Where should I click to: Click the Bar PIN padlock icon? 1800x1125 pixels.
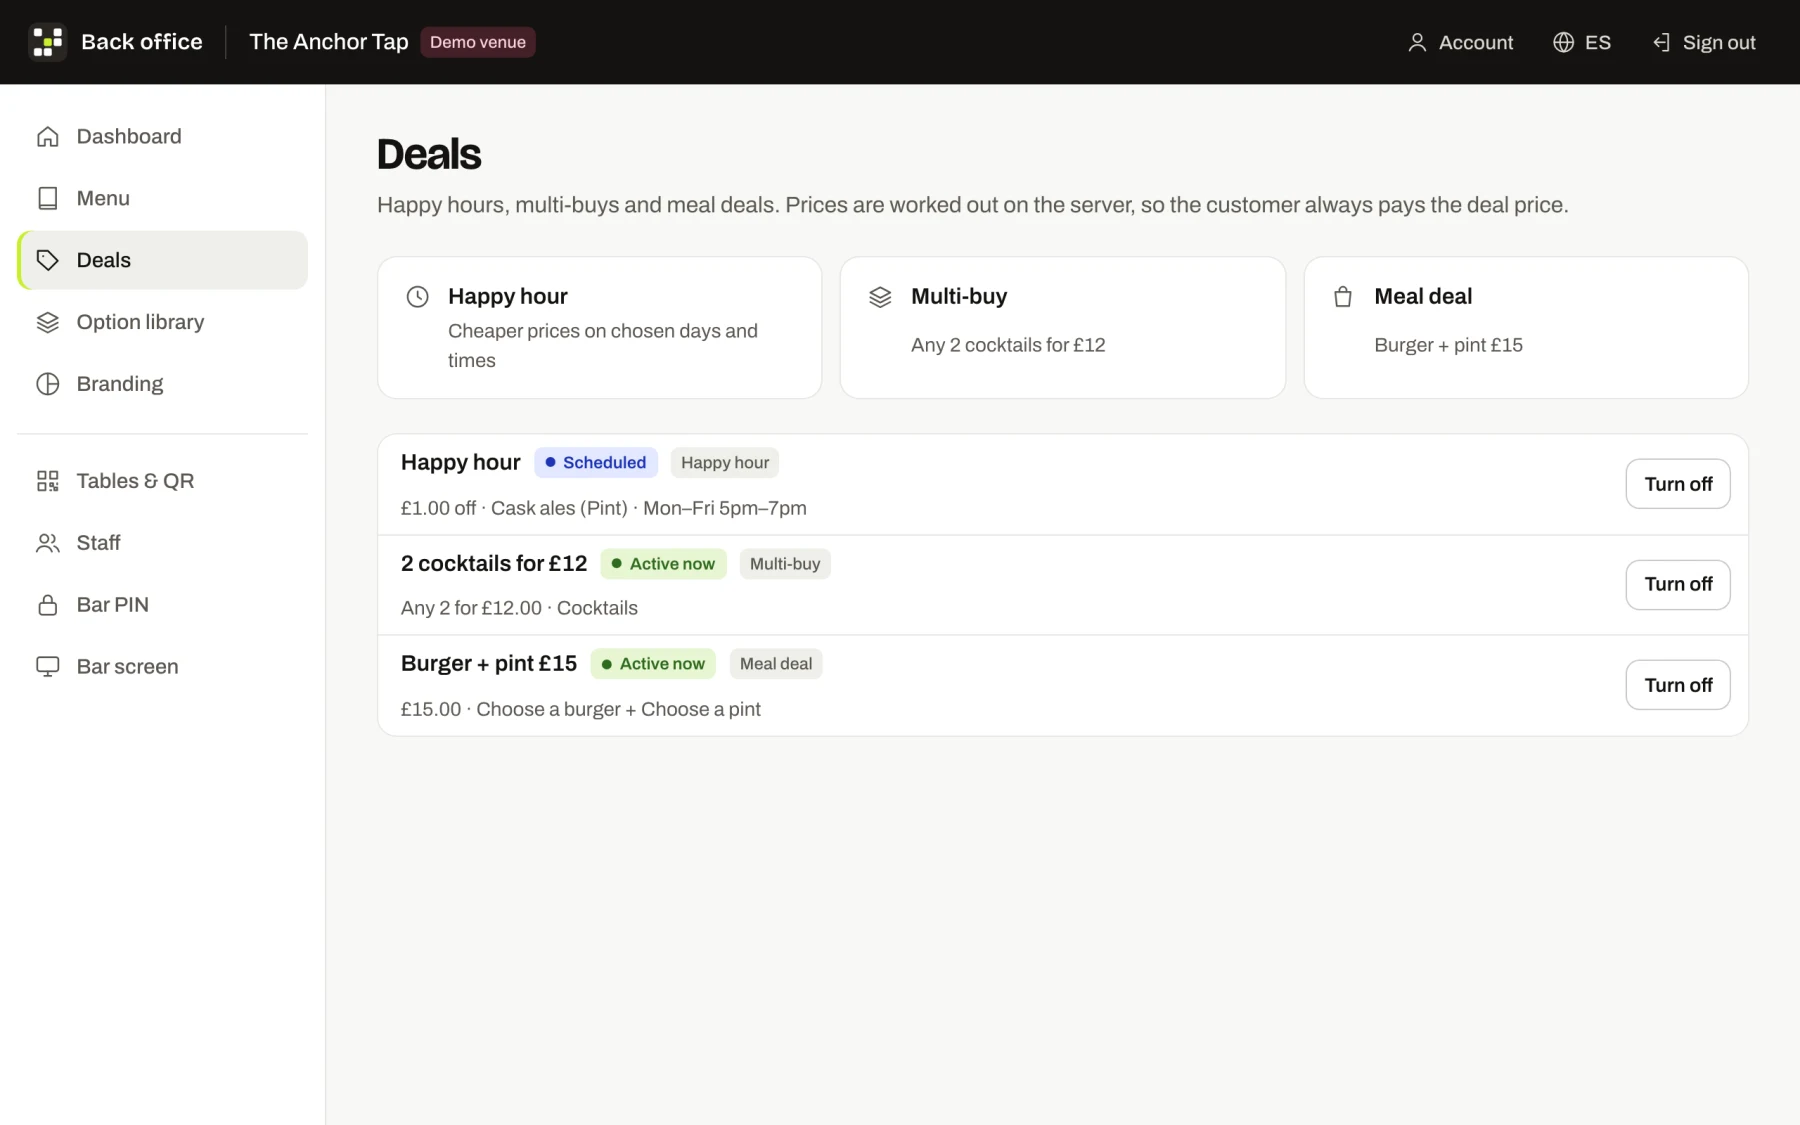point(48,606)
